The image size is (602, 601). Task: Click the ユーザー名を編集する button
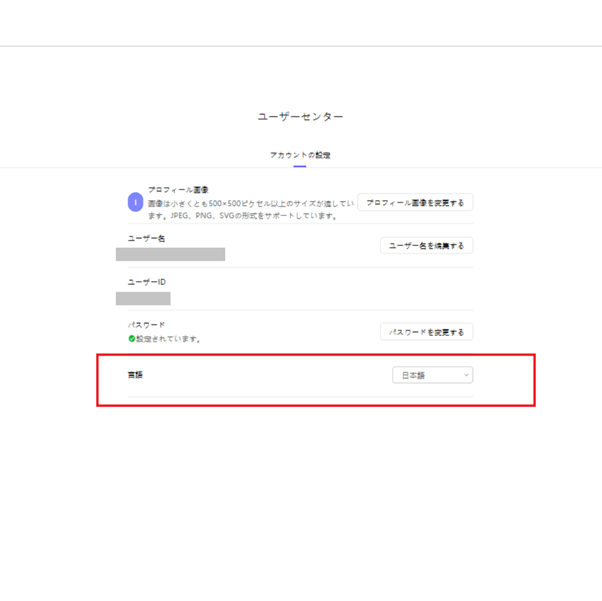tap(426, 245)
